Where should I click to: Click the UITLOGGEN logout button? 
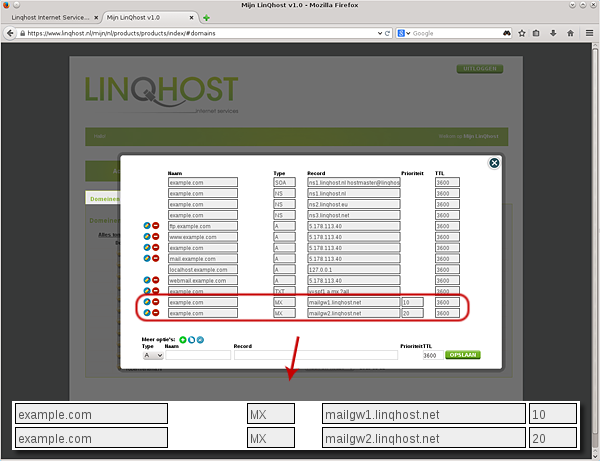(x=480, y=69)
